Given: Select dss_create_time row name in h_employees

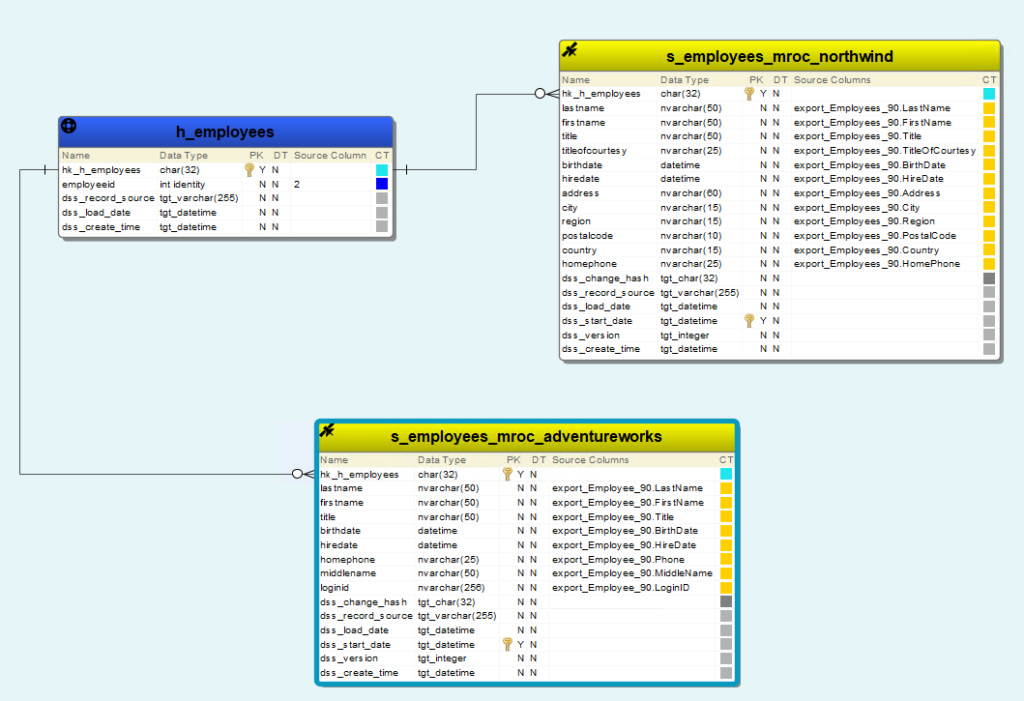Looking at the screenshot, I should (x=101, y=227).
